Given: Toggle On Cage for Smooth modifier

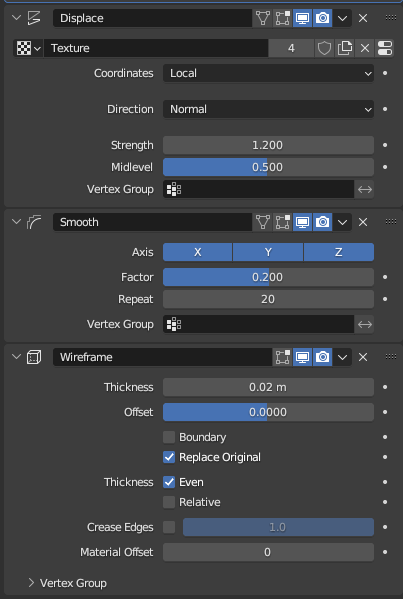Looking at the screenshot, I should tap(263, 222).
